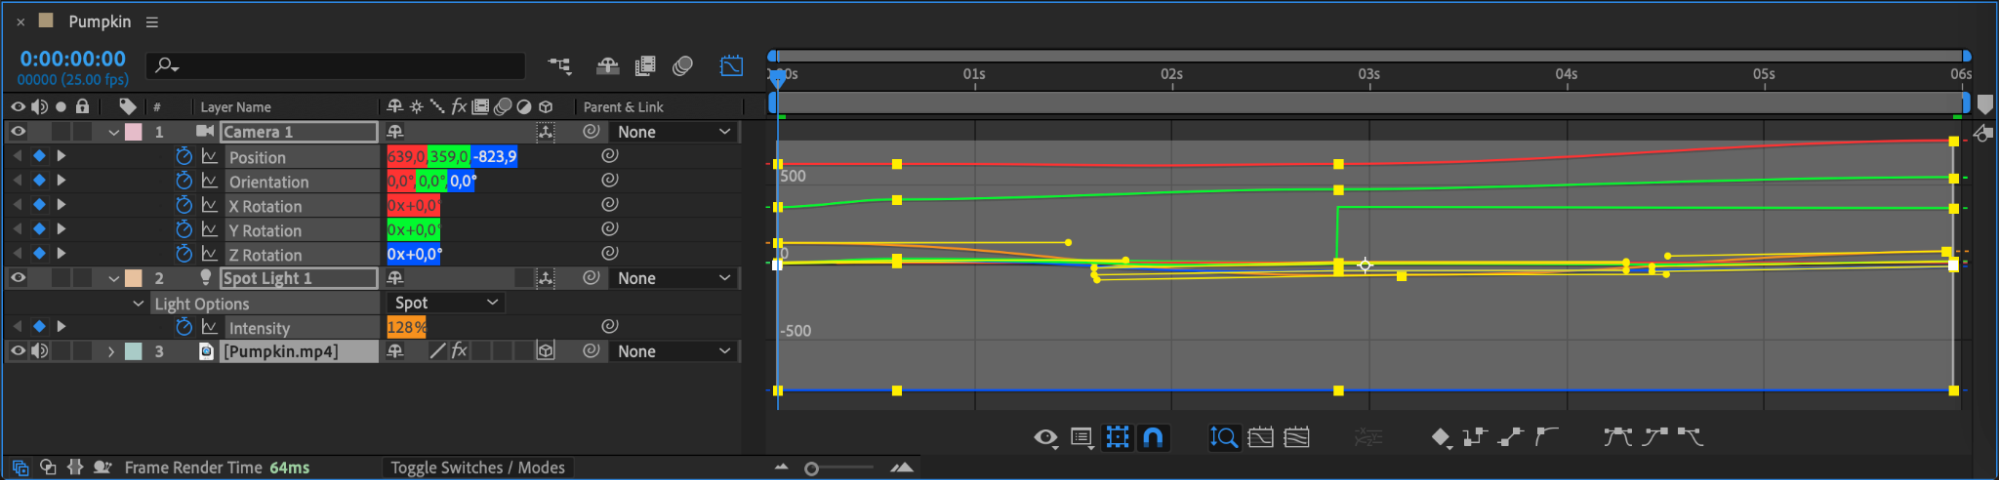The width and height of the screenshot is (1999, 481).
Task: Toggle show transform box for multiple keys
Action: pos(1117,437)
